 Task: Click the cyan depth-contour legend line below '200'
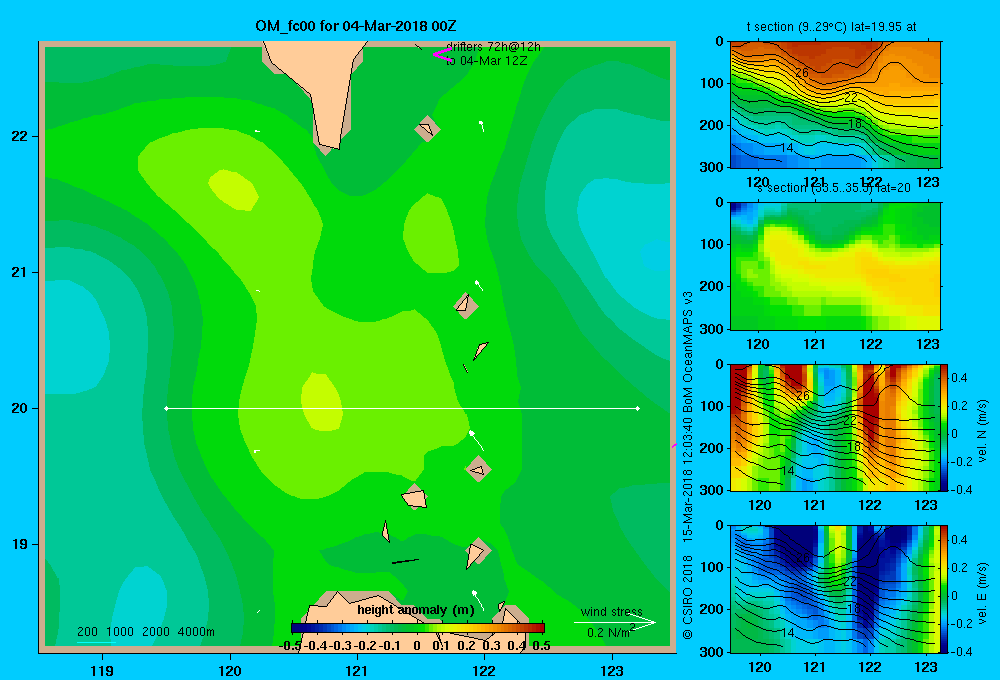tap(96, 642)
